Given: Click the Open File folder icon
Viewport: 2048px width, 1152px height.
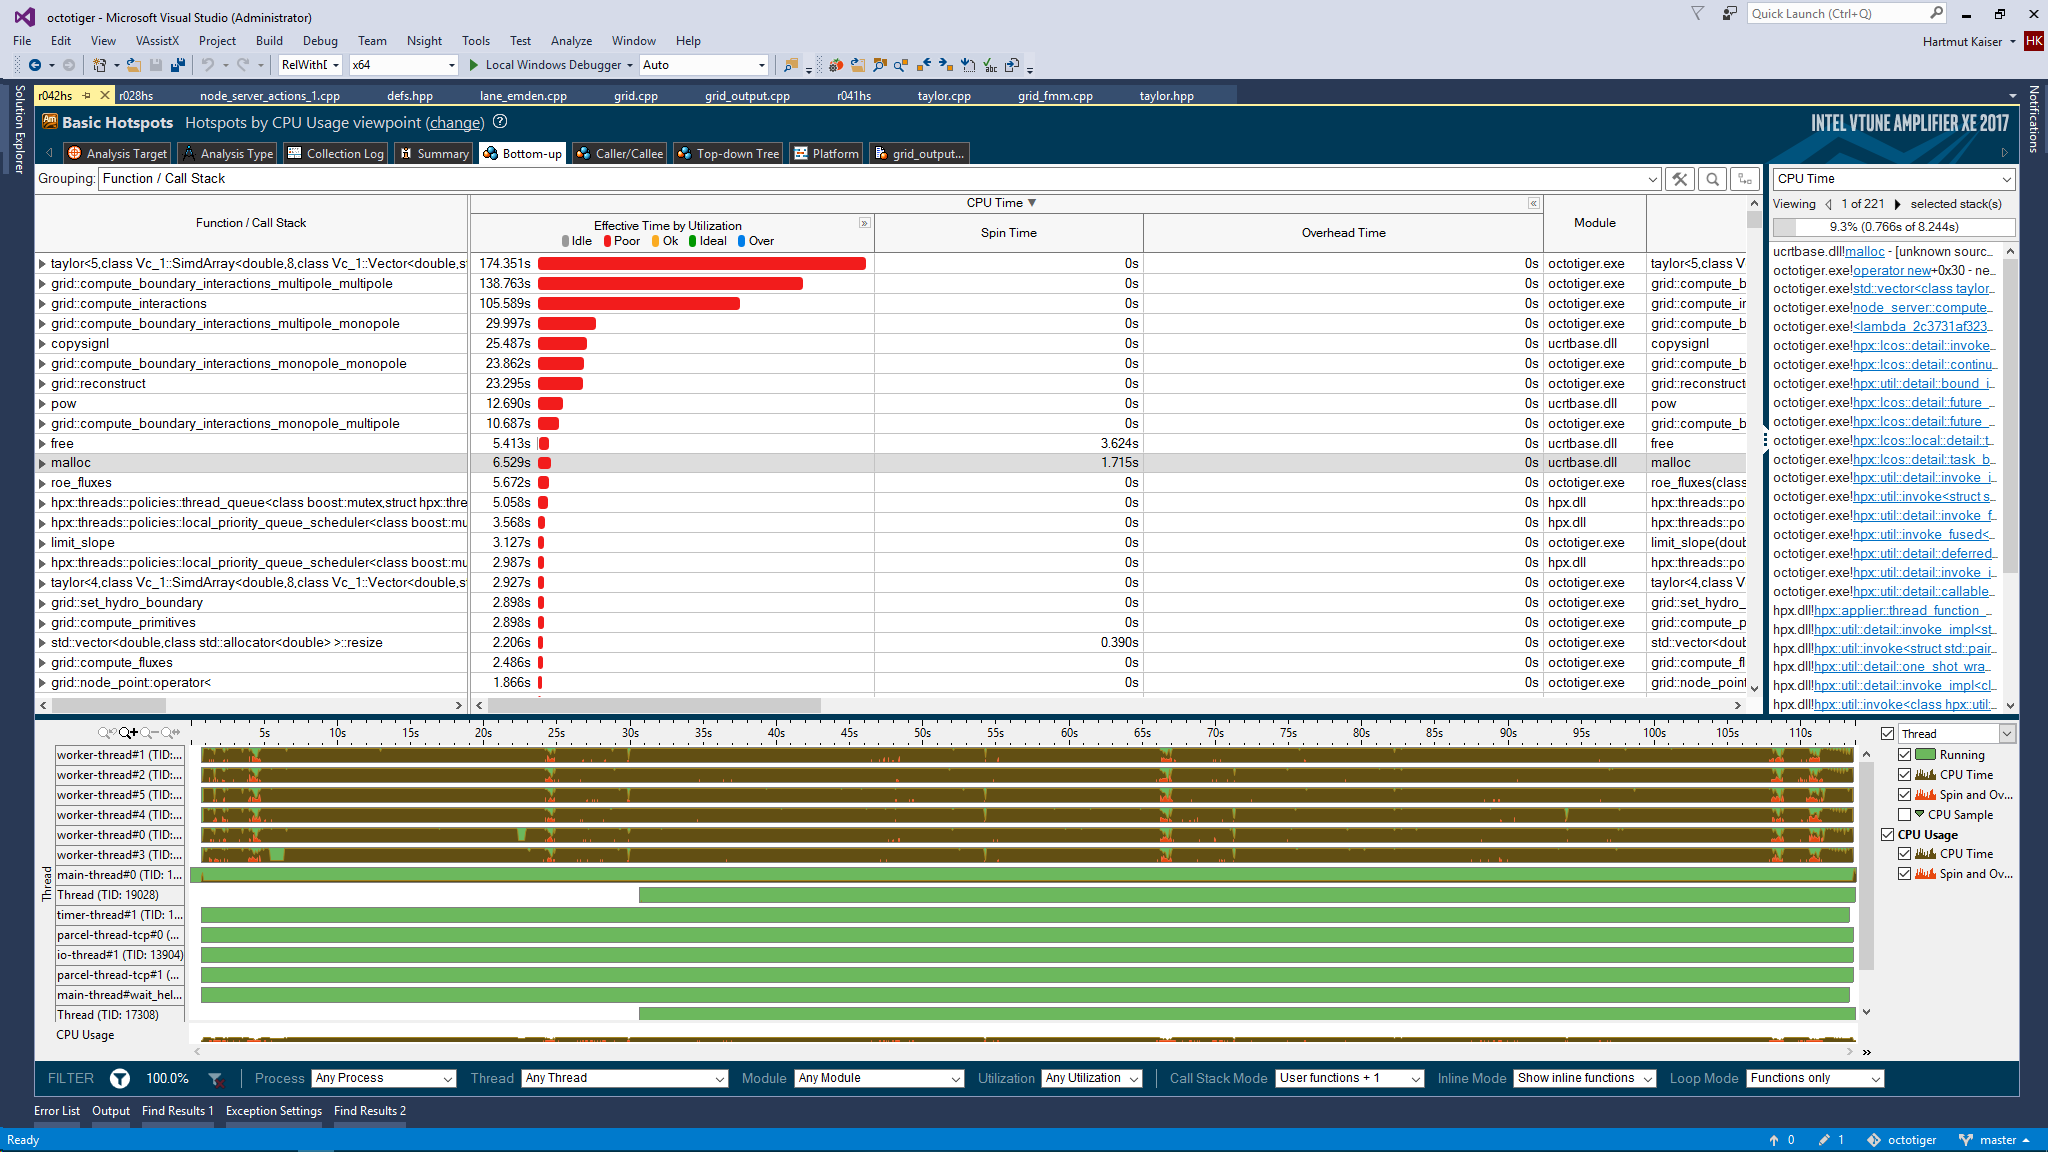Looking at the screenshot, I should 134,65.
